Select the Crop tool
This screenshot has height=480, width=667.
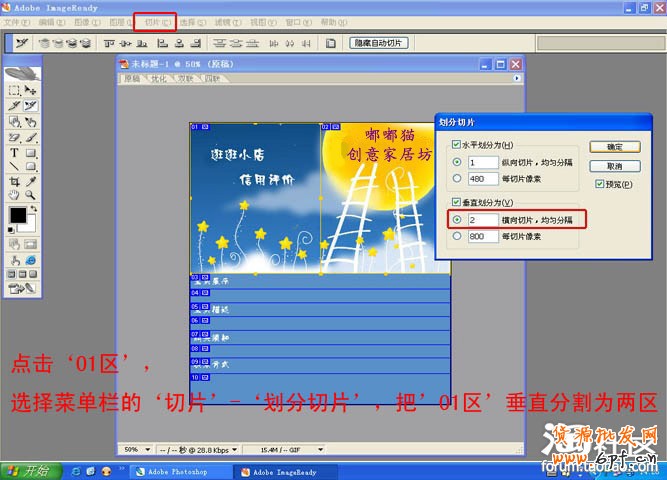tap(14, 181)
